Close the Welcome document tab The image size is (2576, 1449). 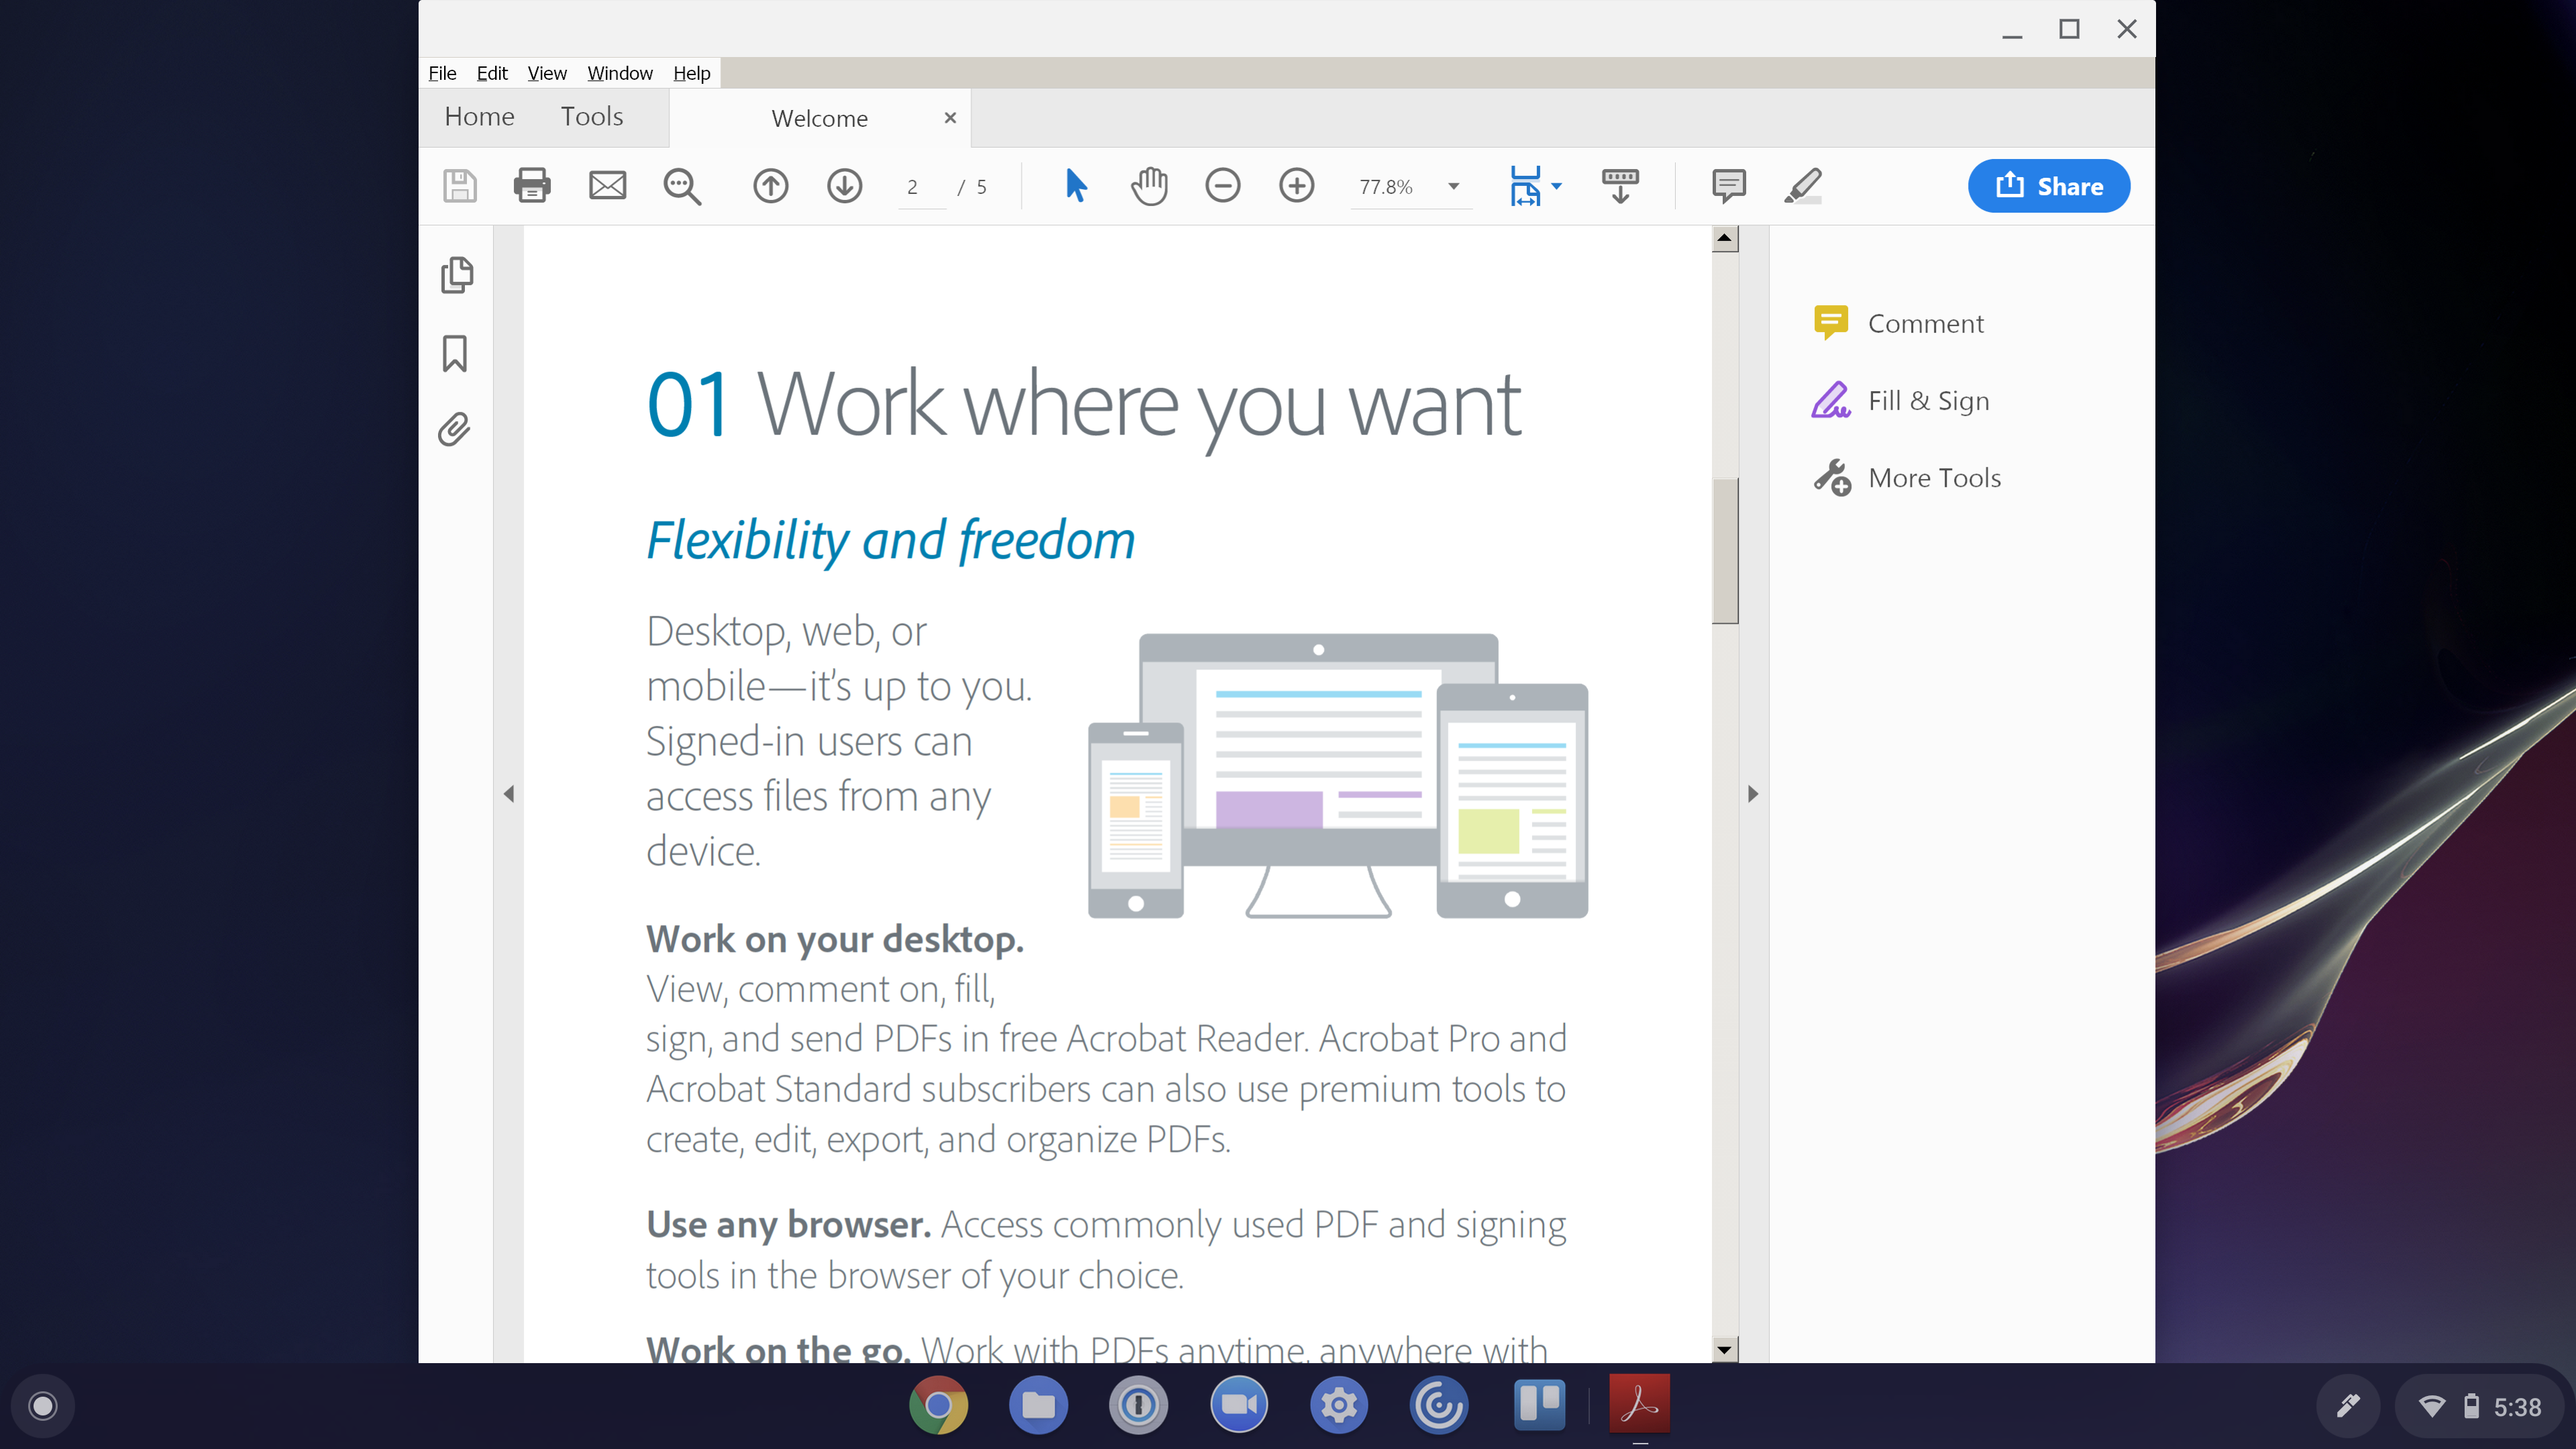tap(950, 118)
